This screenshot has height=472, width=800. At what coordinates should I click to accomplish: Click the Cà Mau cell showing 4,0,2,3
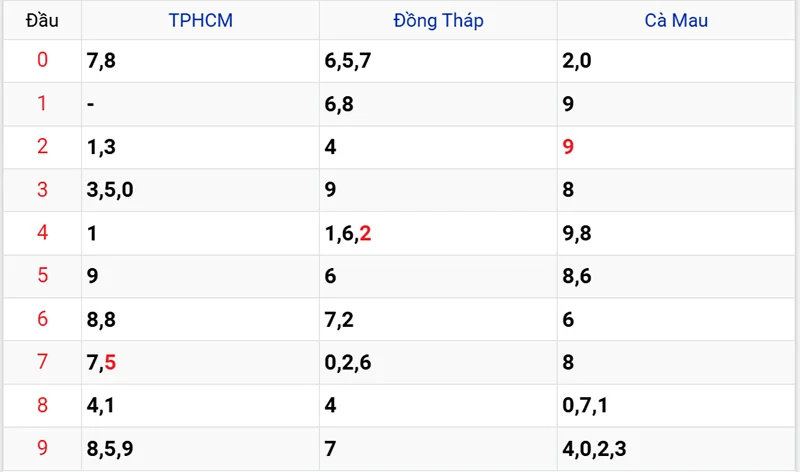click(593, 449)
